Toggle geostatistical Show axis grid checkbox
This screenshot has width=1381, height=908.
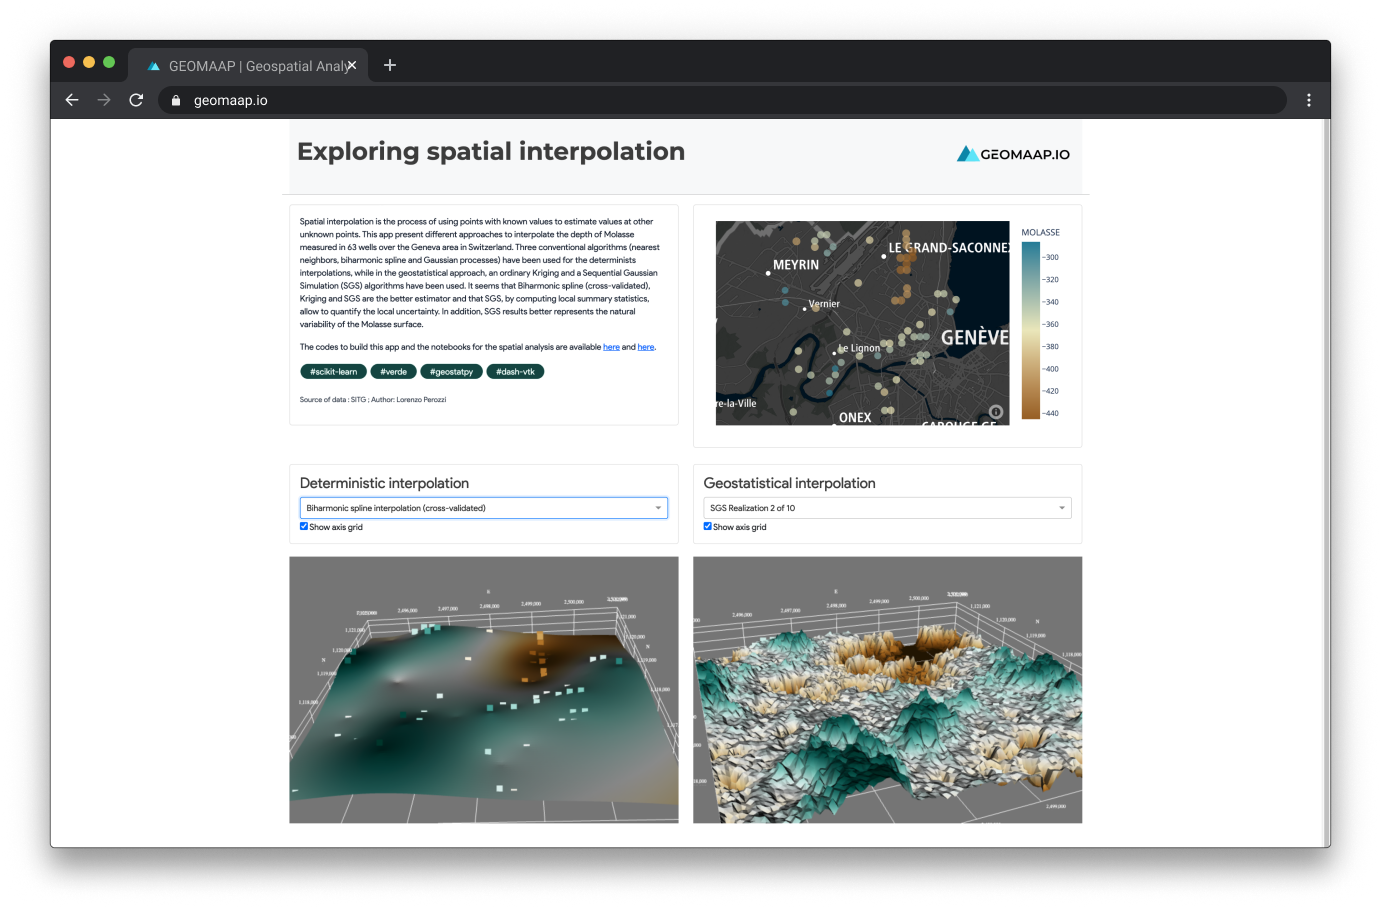pyautogui.click(x=708, y=526)
